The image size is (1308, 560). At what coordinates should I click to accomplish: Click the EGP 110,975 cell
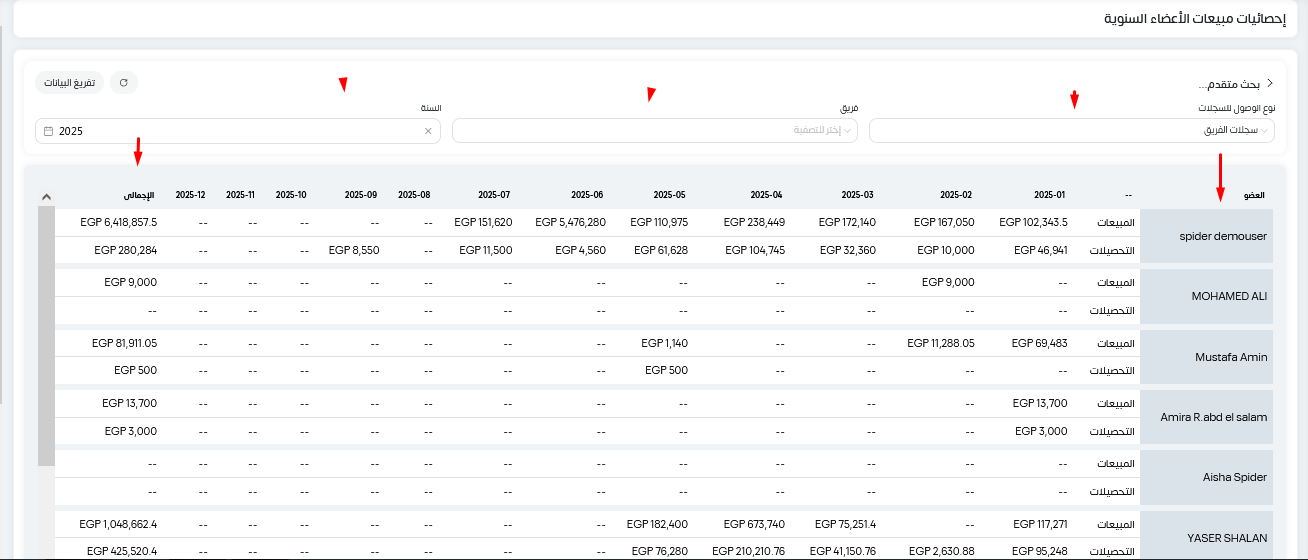pos(658,222)
